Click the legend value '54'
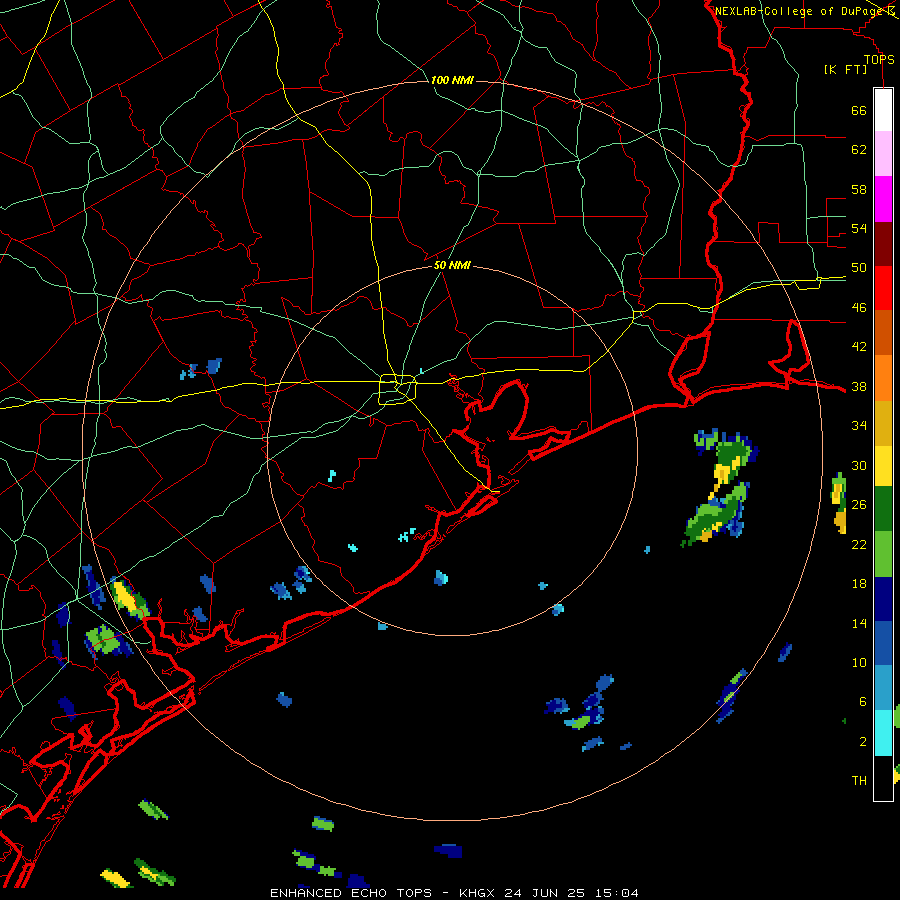 coord(859,228)
